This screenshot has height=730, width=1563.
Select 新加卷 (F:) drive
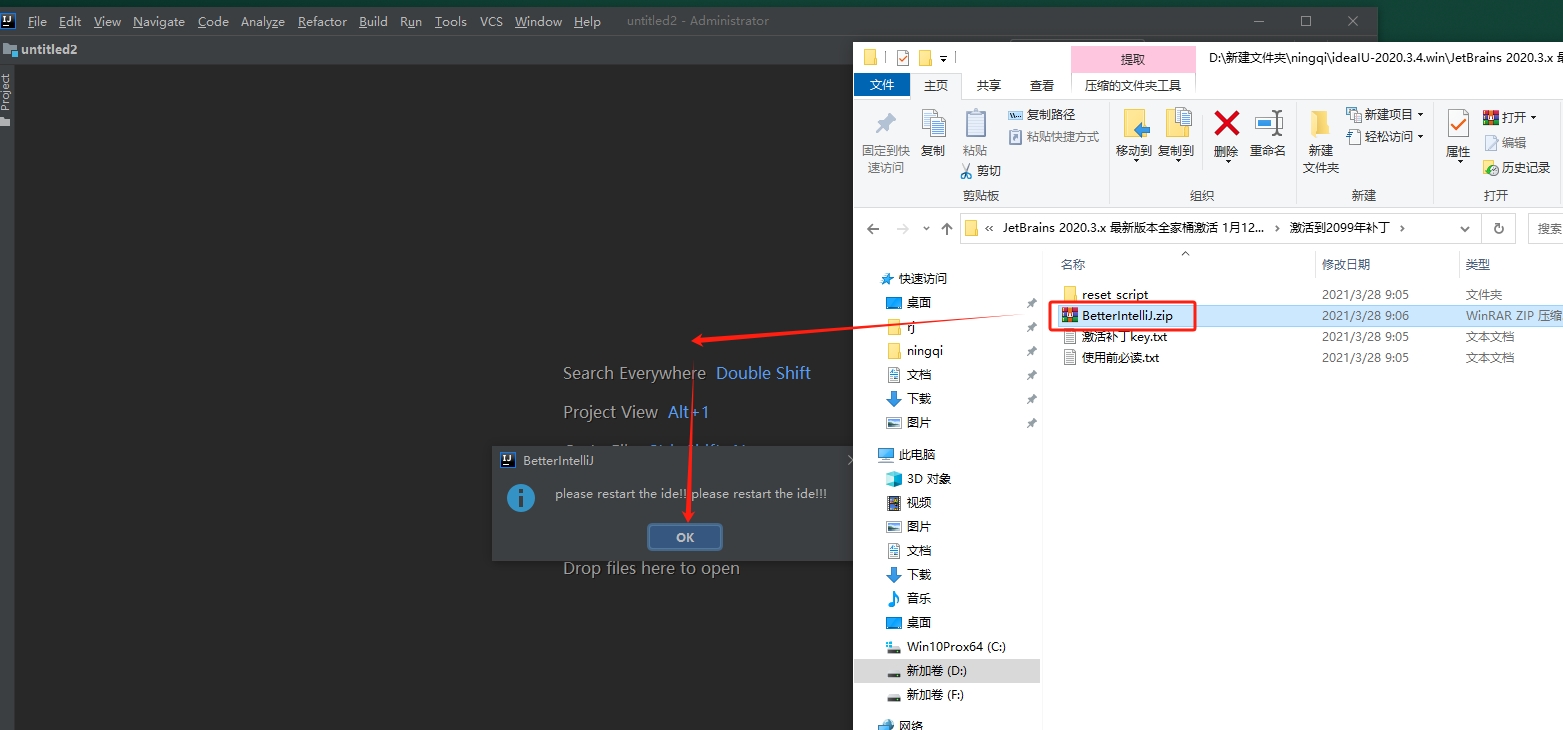[935, 694]
